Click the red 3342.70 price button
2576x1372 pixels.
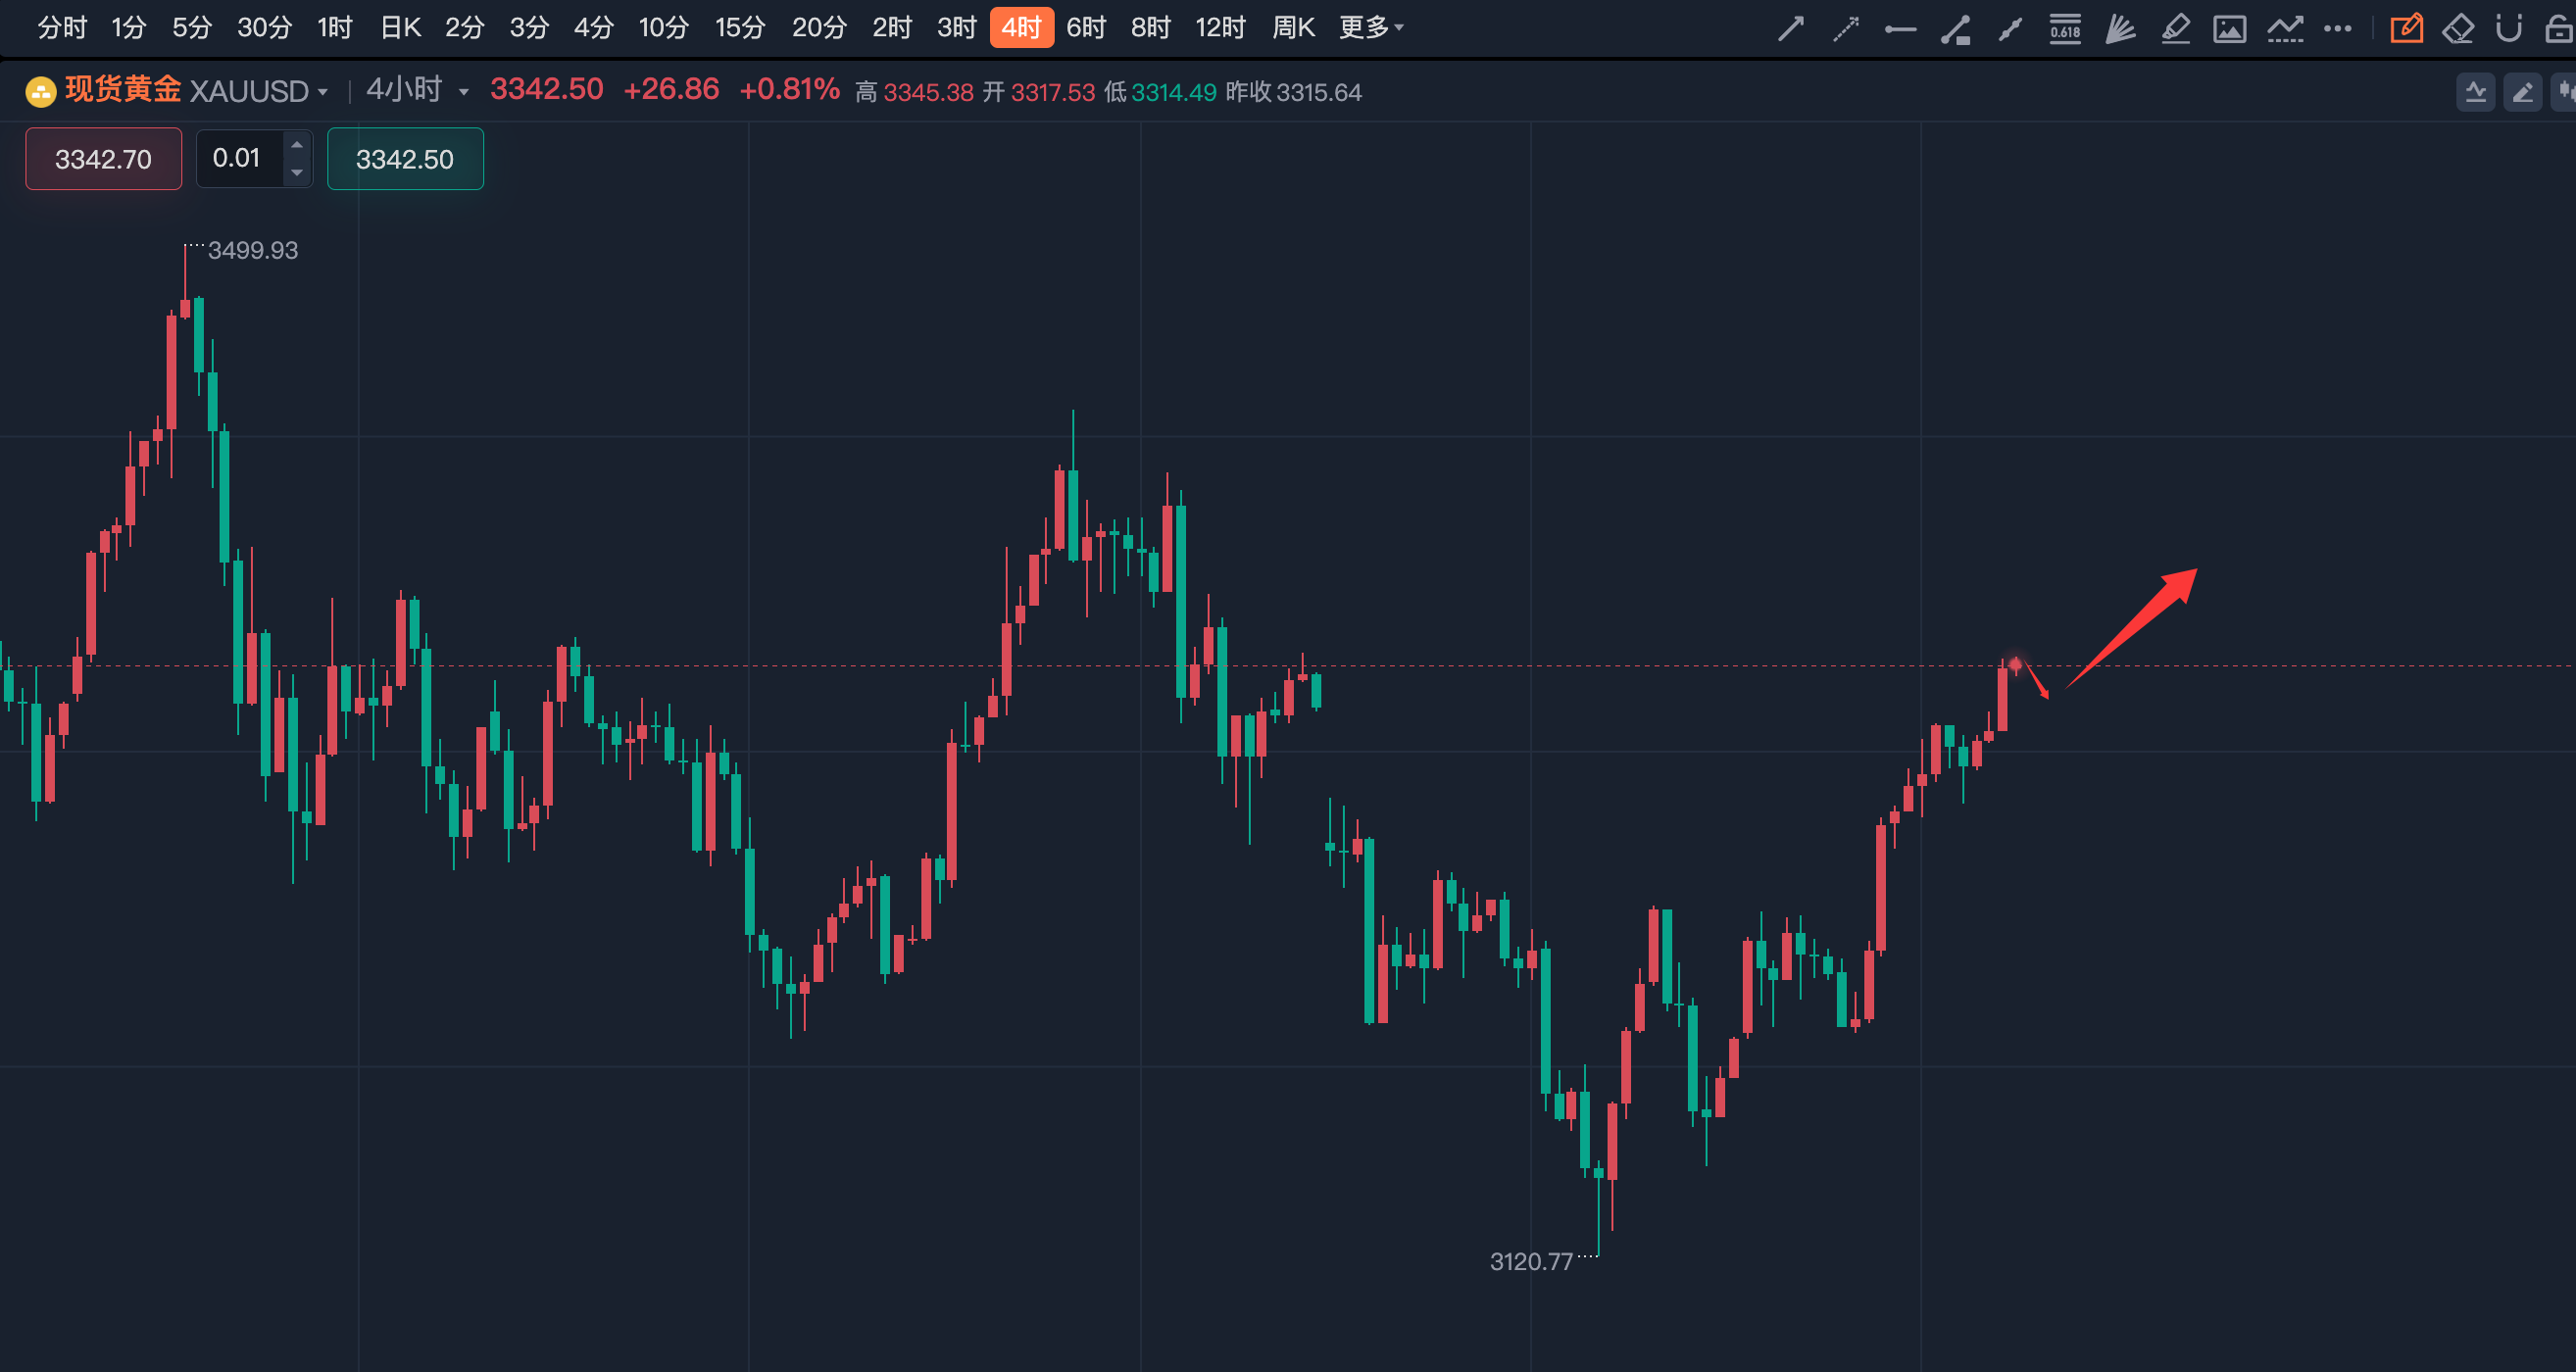(103, 158)
